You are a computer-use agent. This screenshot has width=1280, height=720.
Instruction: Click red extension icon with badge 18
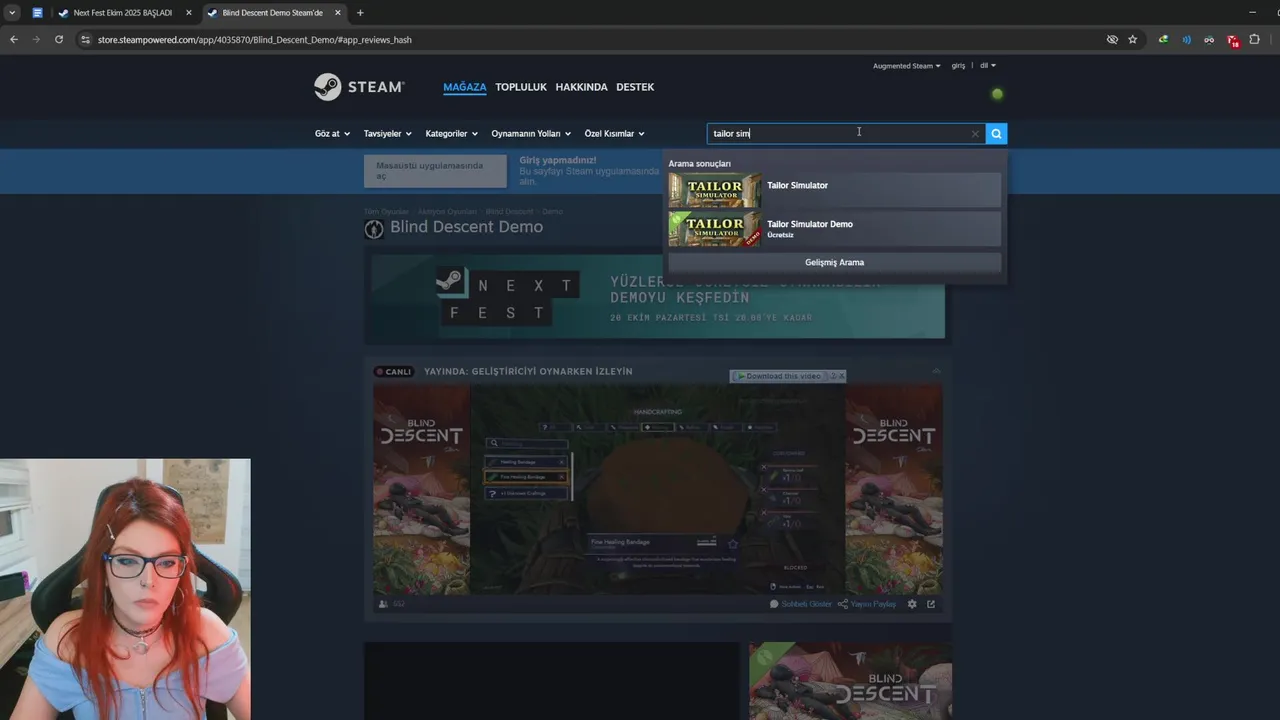[1233, 40]
